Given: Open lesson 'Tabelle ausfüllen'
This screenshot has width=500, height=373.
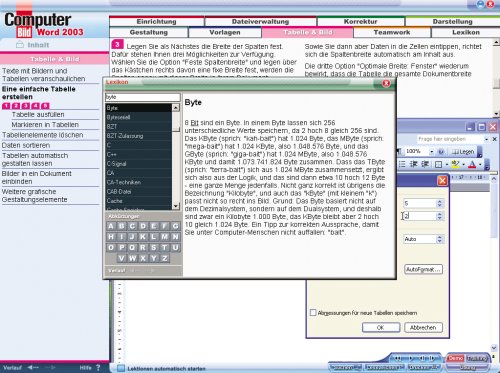Looking at the screenshot, I should 38,115.
